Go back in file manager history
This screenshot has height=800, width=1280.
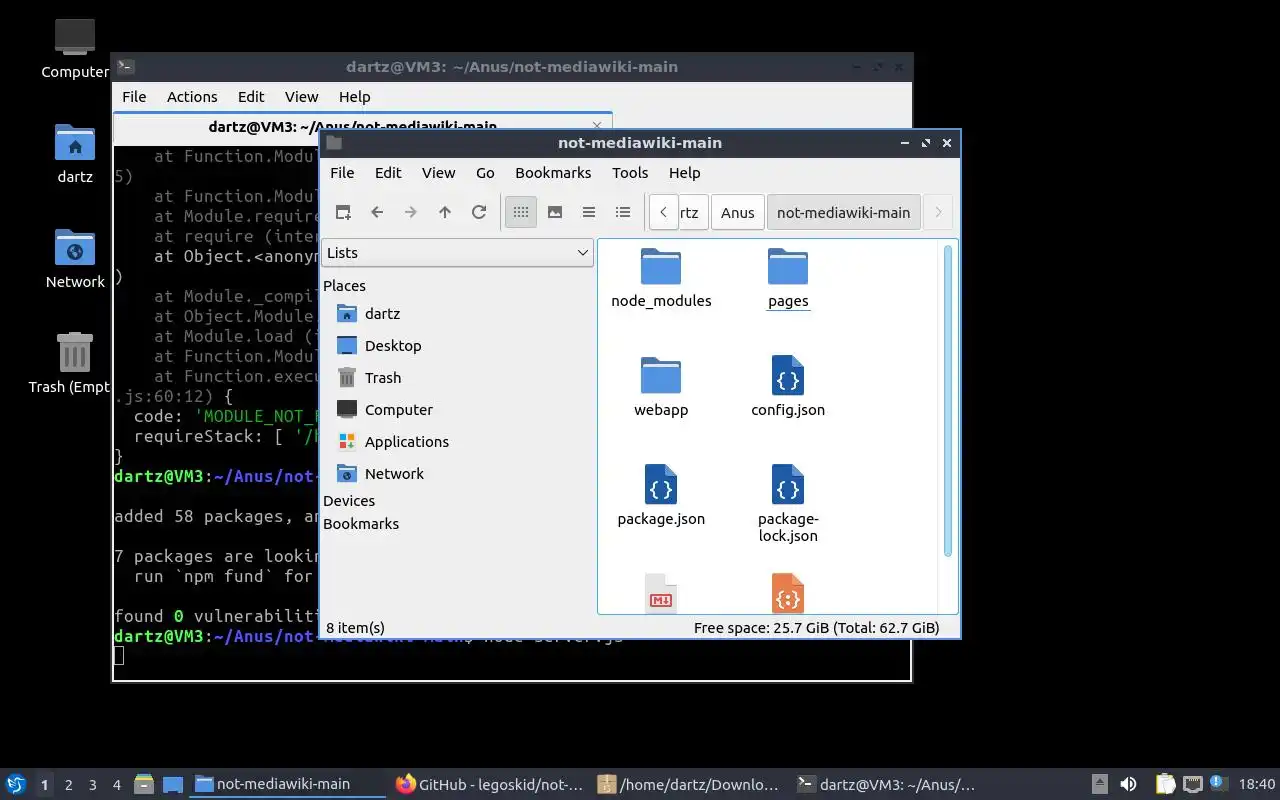pyautogui.click(x=377, y=212)
